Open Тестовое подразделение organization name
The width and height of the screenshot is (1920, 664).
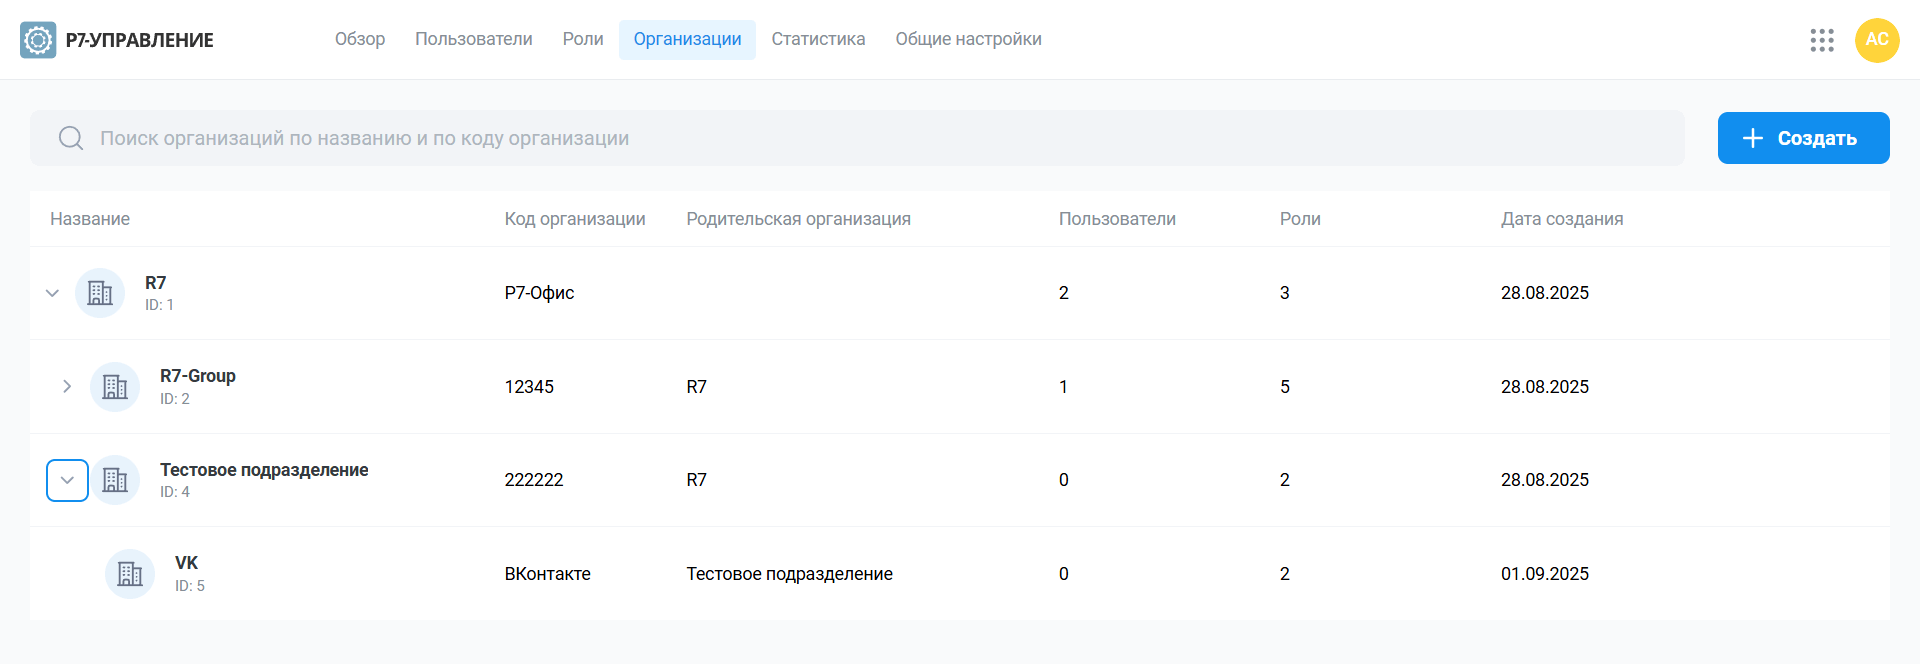[x=264, y=470]
